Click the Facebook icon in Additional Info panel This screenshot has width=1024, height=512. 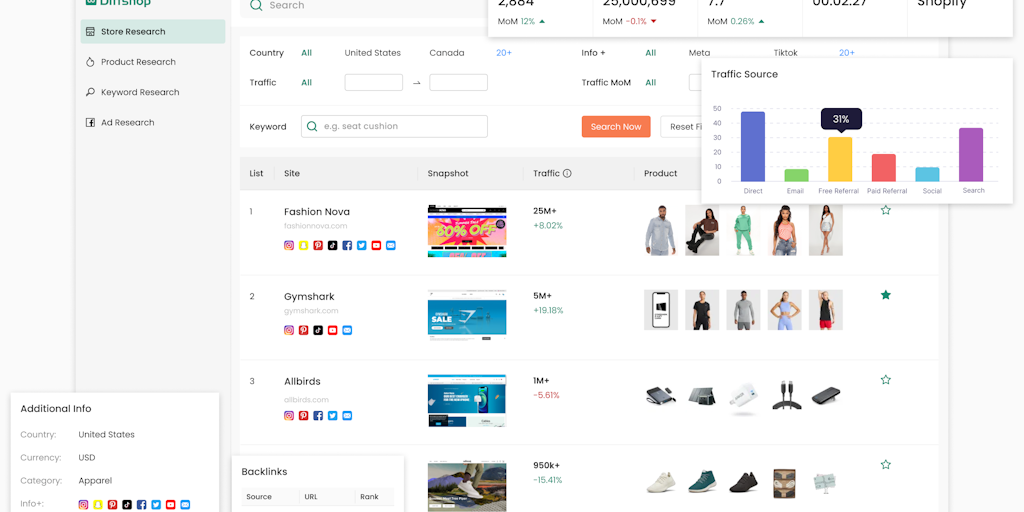141,505
